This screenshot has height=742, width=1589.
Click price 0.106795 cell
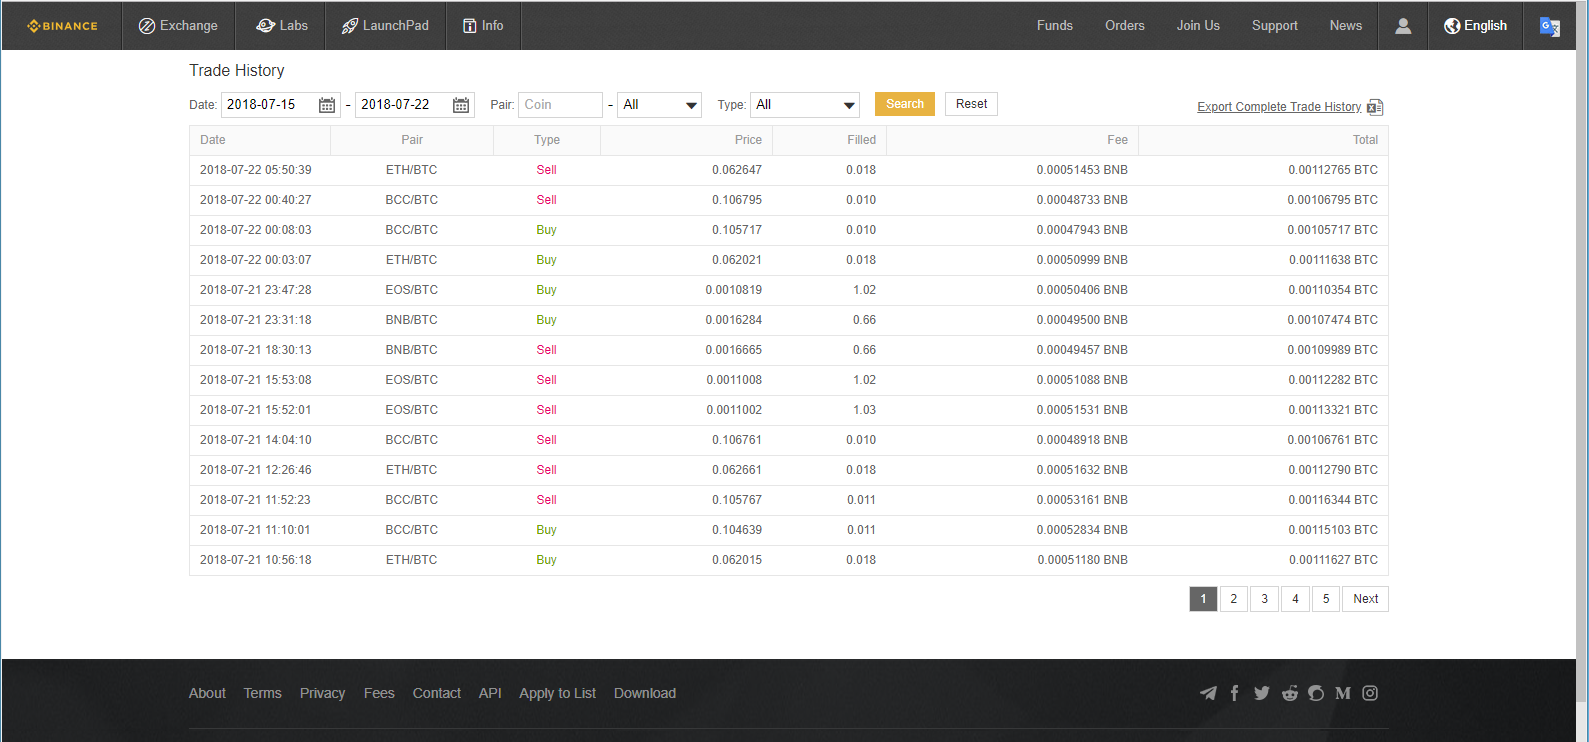[x=737, y=200]
